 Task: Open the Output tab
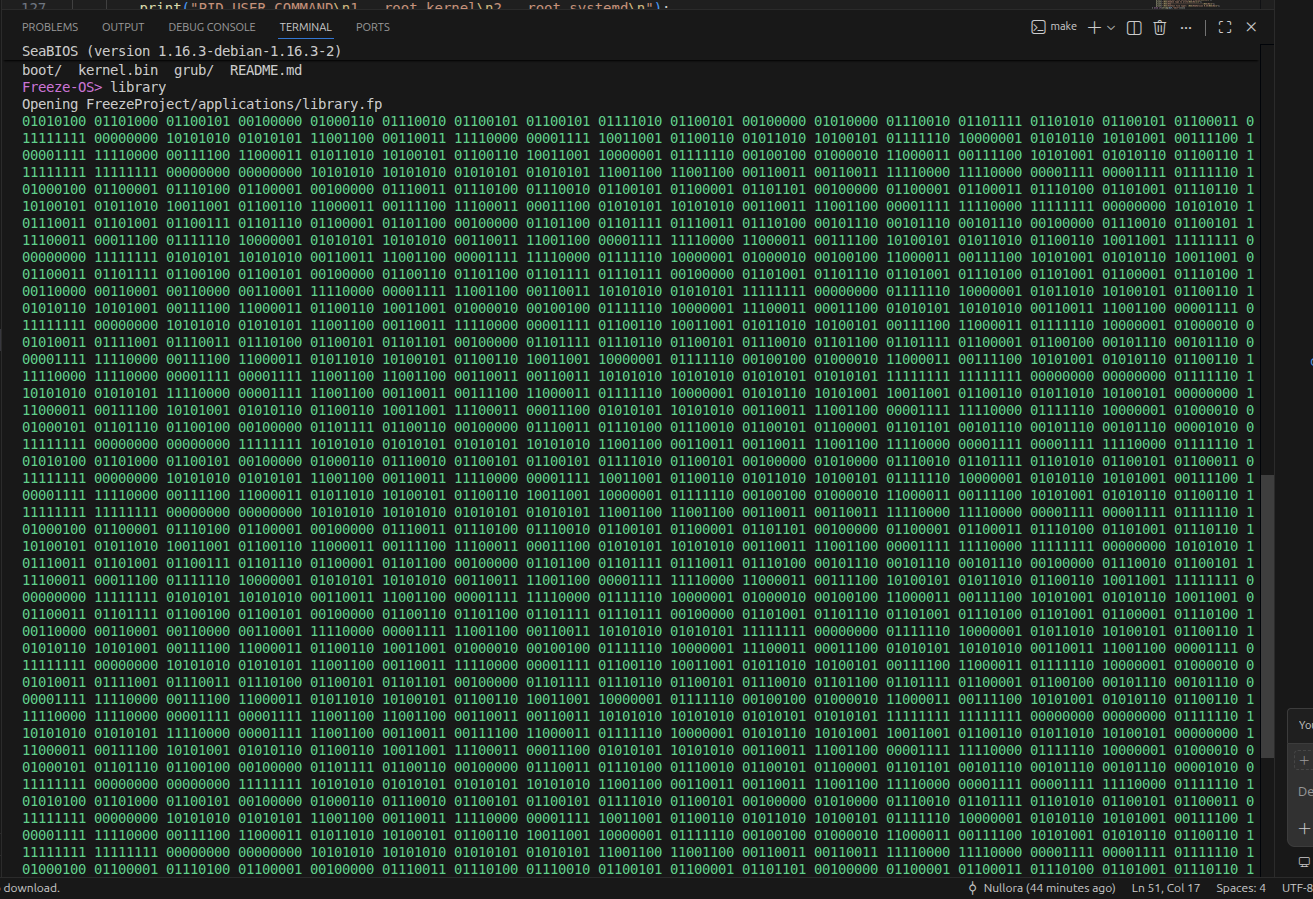[123, 27]
